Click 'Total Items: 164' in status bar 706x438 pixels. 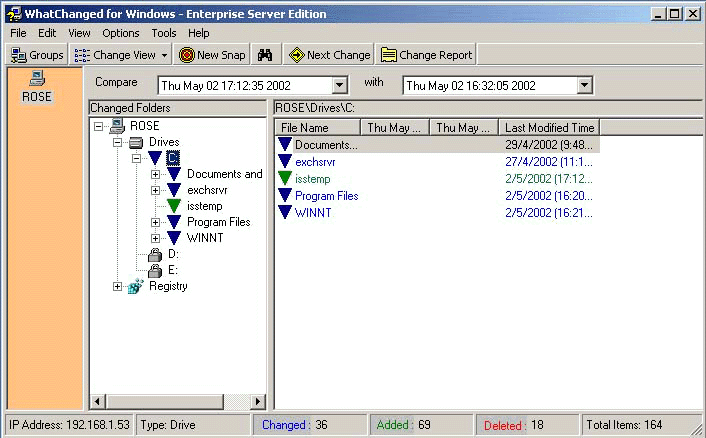click(624, 425)
